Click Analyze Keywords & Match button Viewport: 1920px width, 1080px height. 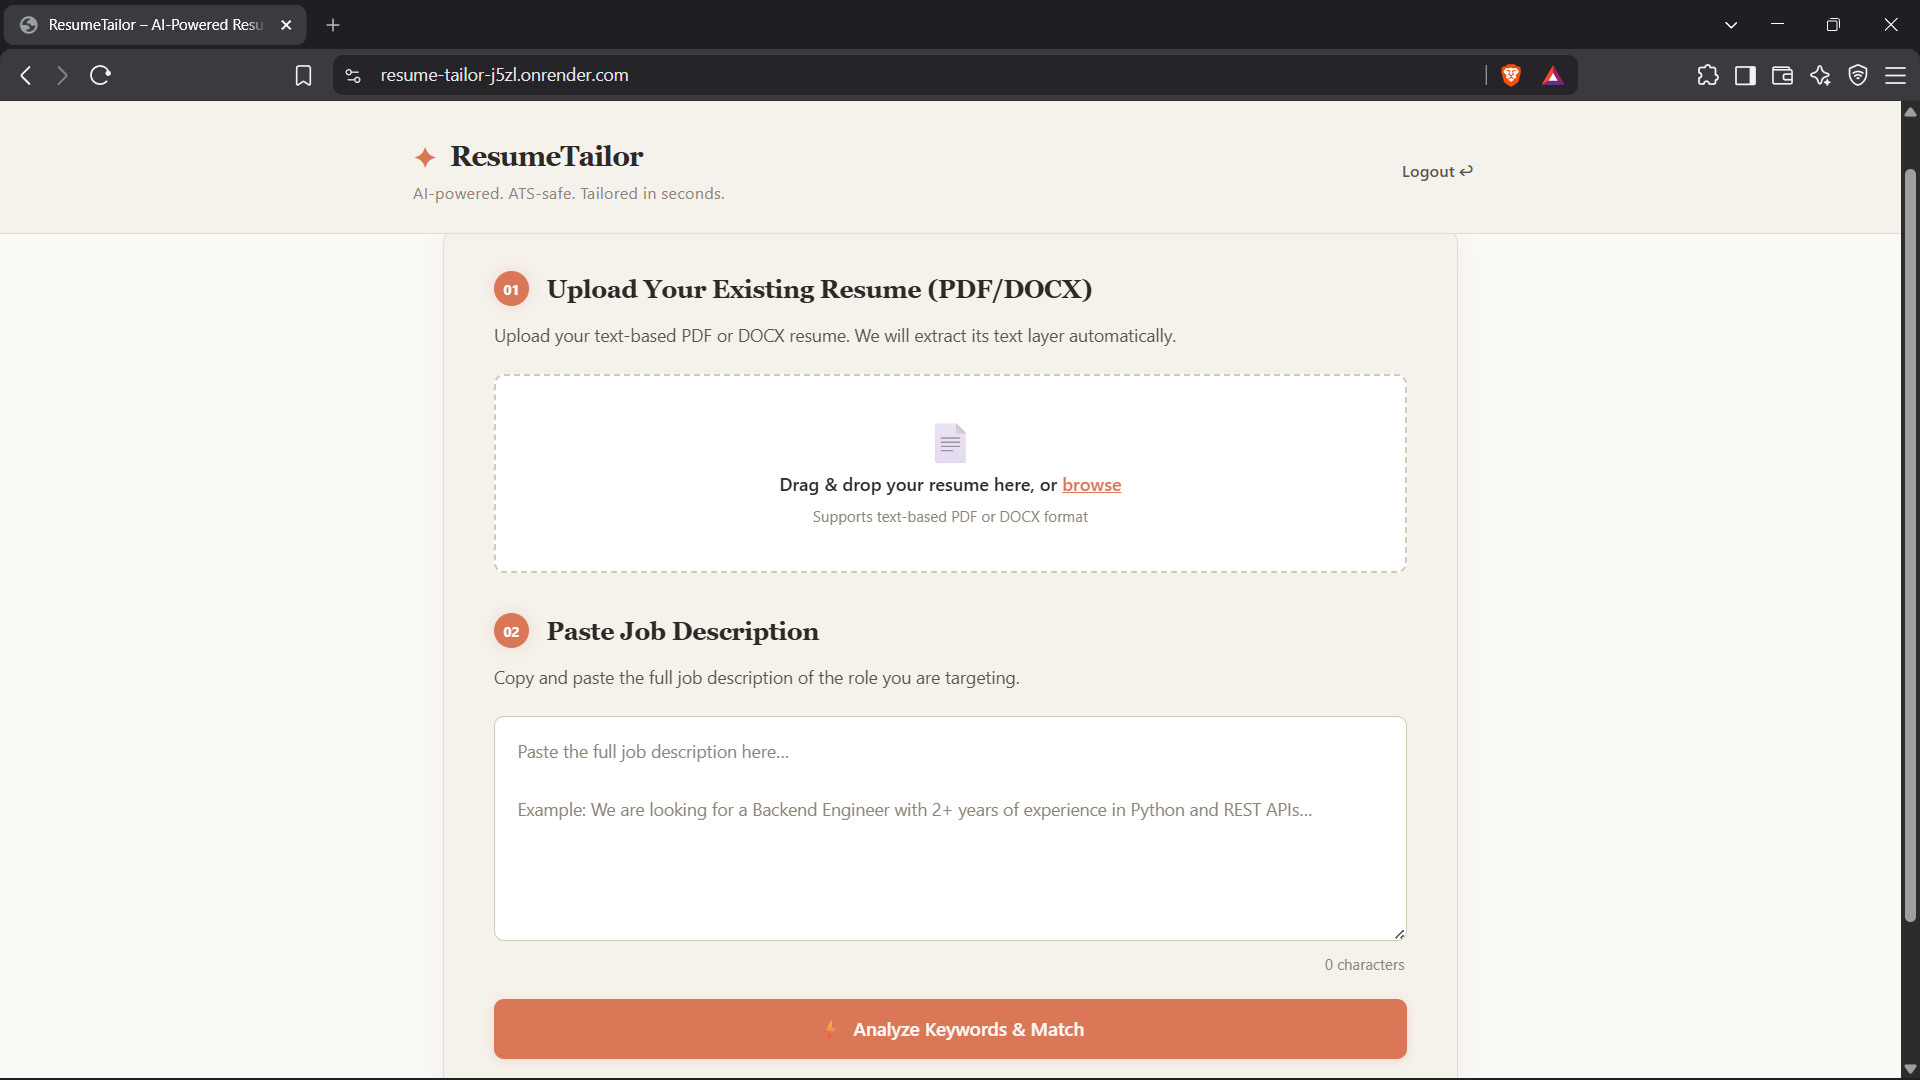950,1029
